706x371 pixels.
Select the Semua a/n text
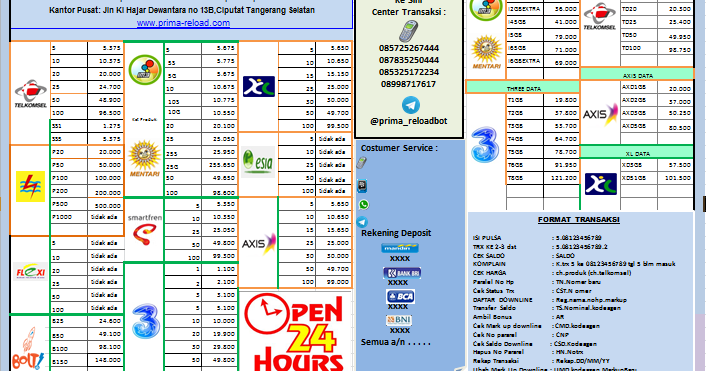coord(395,342)
